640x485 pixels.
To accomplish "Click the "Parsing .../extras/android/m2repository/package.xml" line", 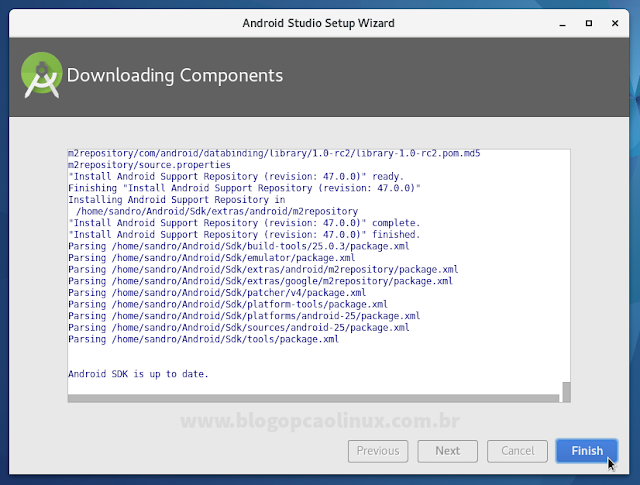I will coord(263,269).
